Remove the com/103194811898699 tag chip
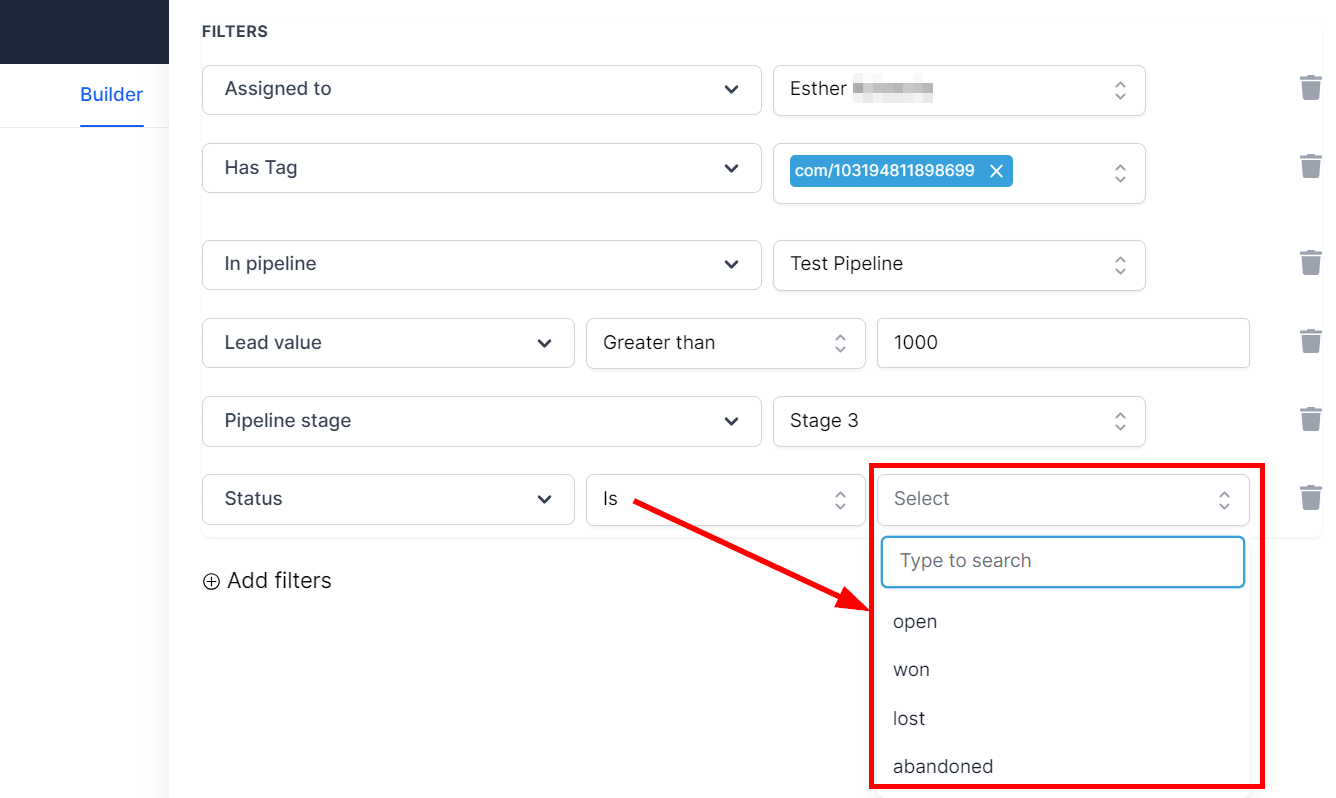1336x798 pixels. tap(996, 171)
